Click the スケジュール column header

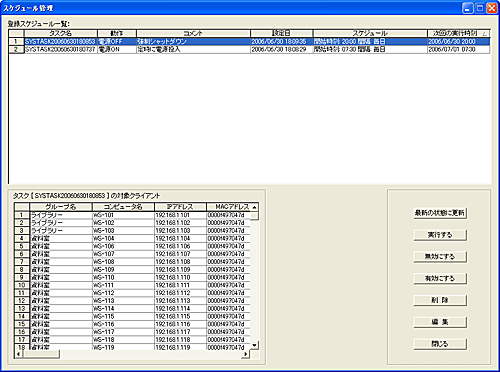click(x=370, y=33)
